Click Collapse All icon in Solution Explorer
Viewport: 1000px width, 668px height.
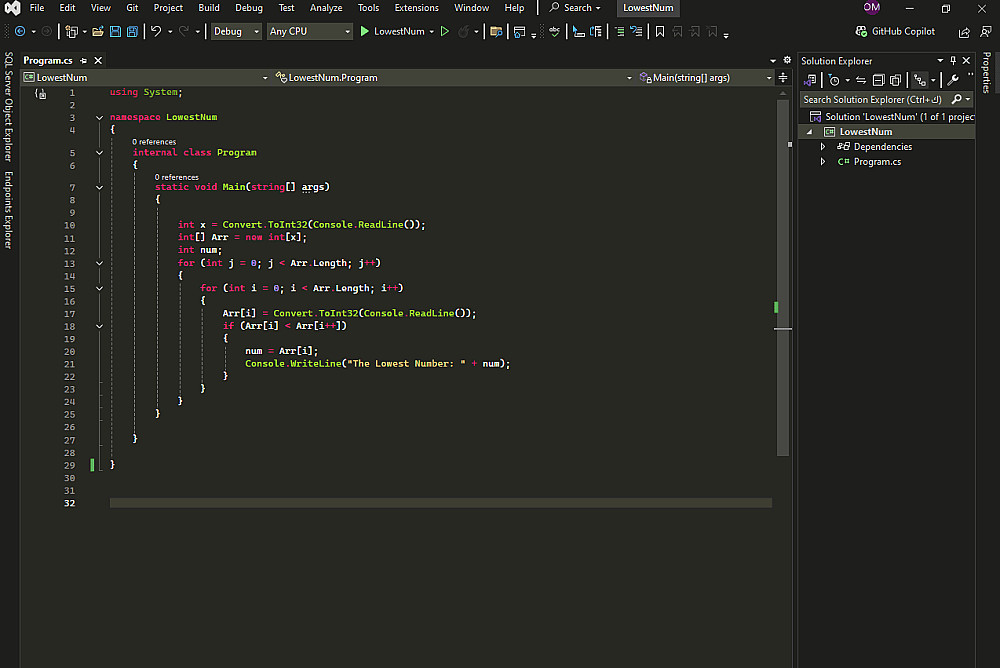[878, 80]
